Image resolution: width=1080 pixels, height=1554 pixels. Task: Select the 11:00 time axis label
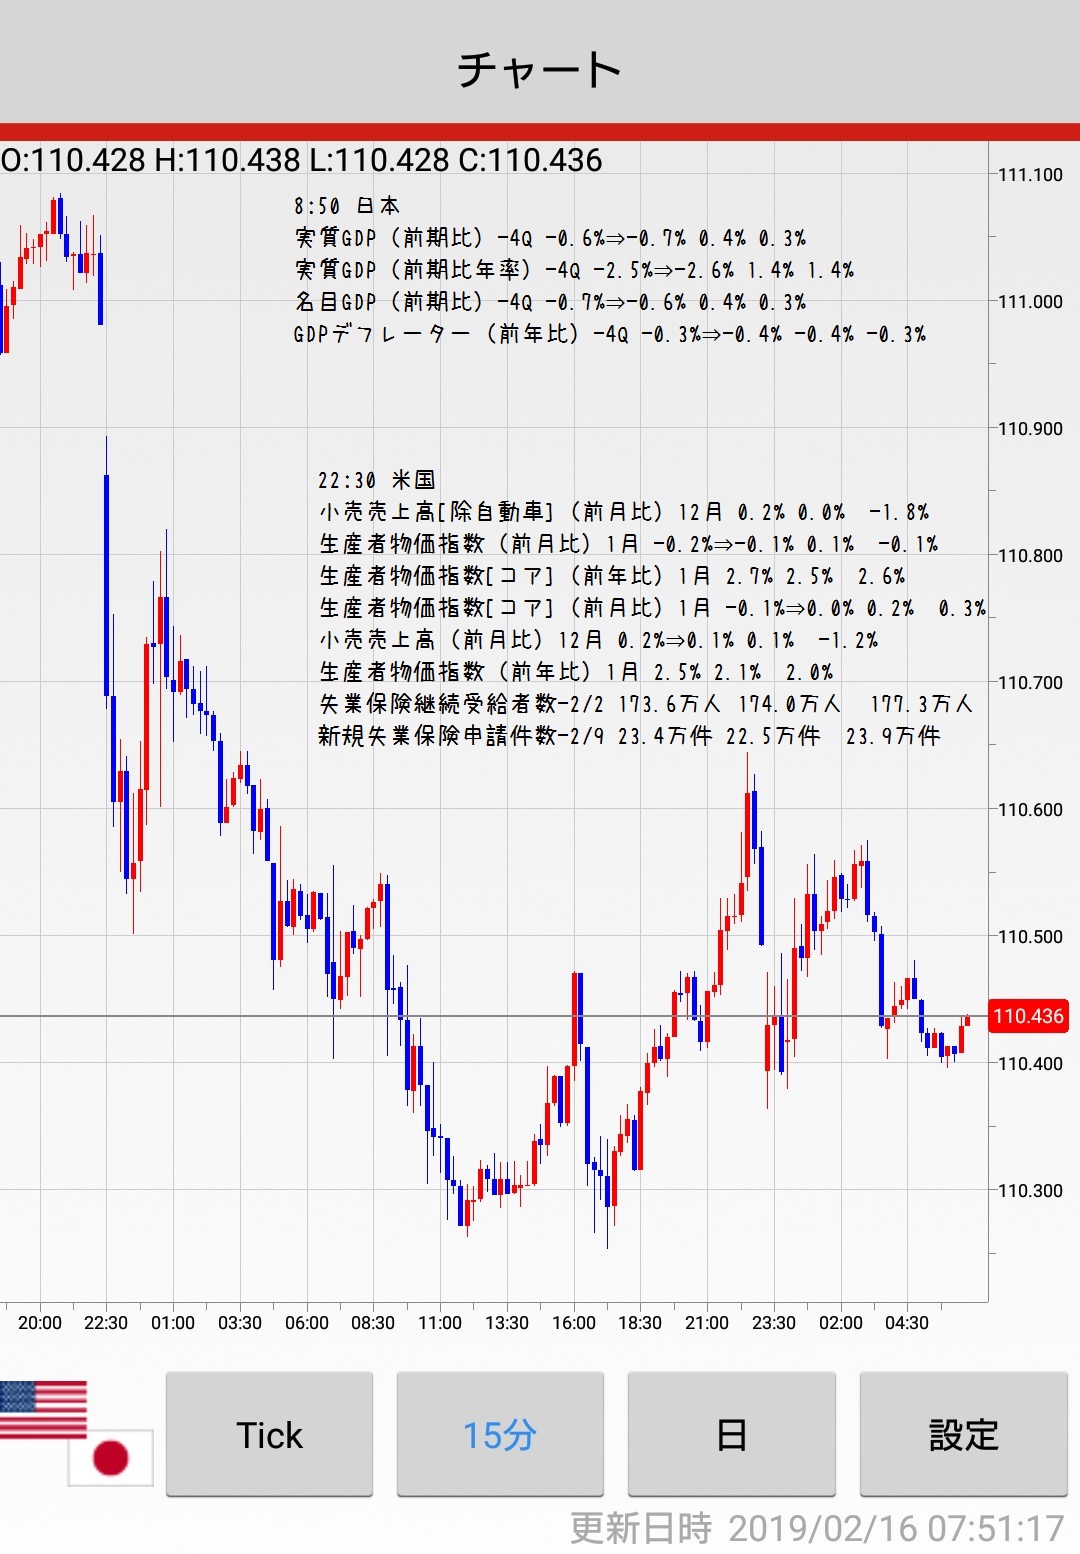point(440,1322)
